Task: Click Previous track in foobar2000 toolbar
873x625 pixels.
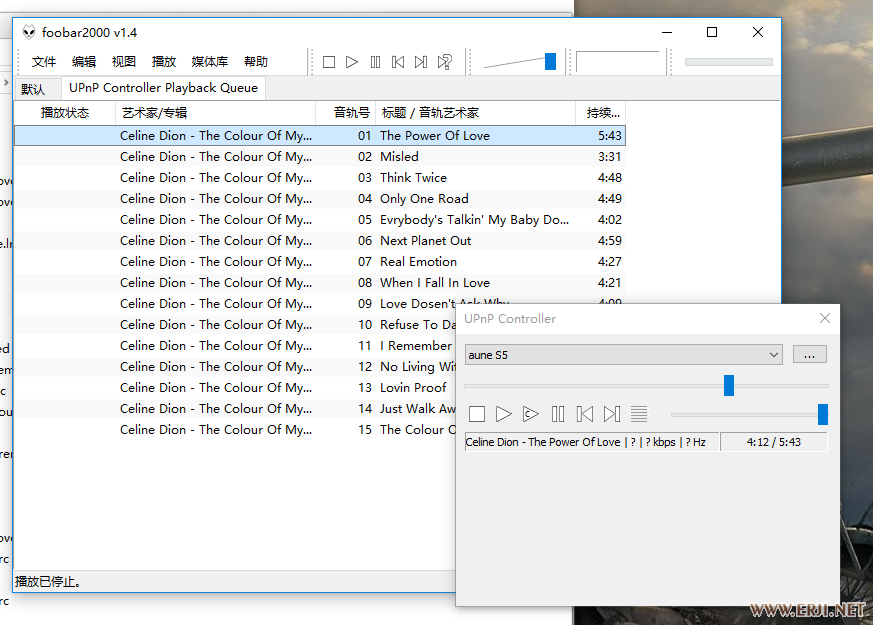Action: pyautogui.click(x=398, y=62)
